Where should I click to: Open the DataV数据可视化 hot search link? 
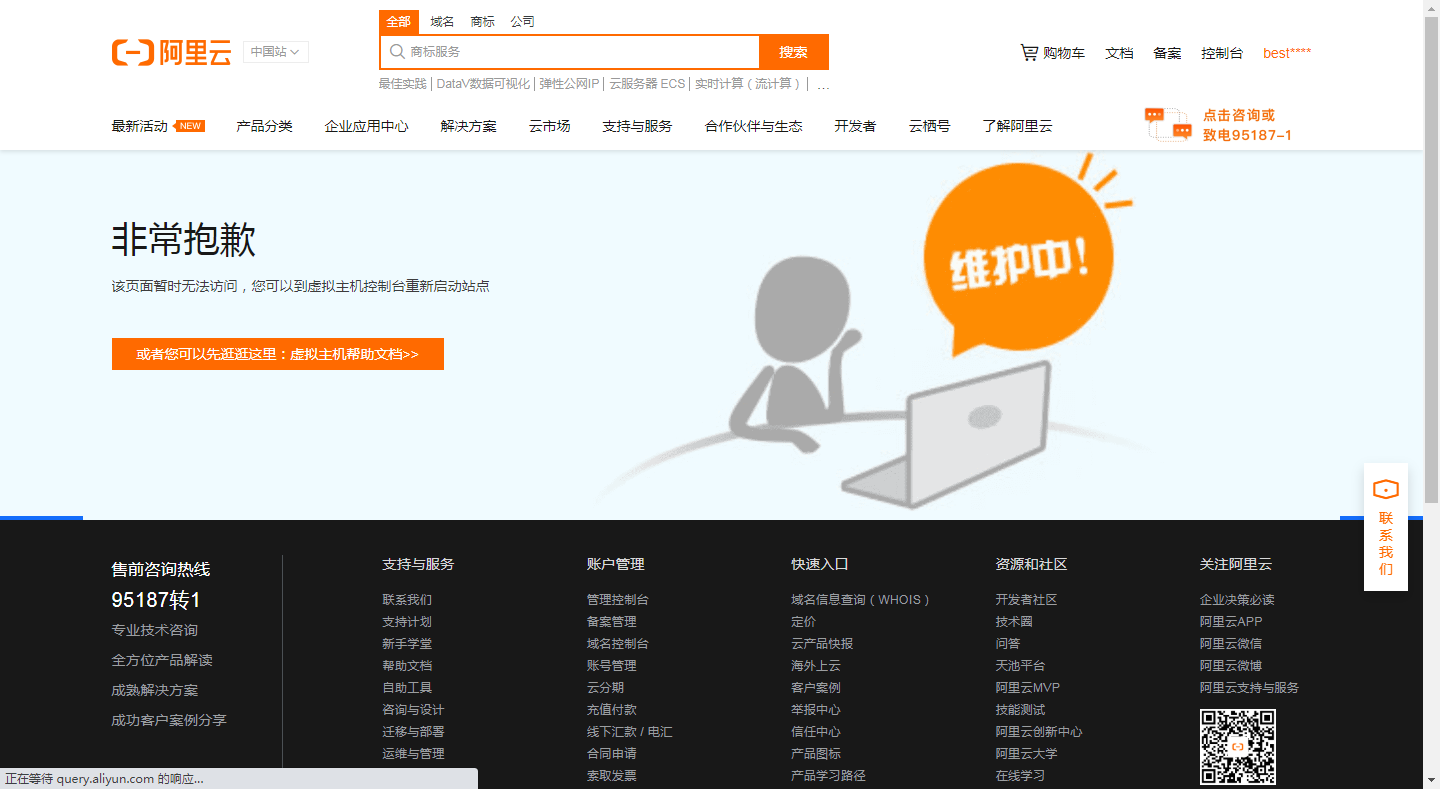(483, 84)
